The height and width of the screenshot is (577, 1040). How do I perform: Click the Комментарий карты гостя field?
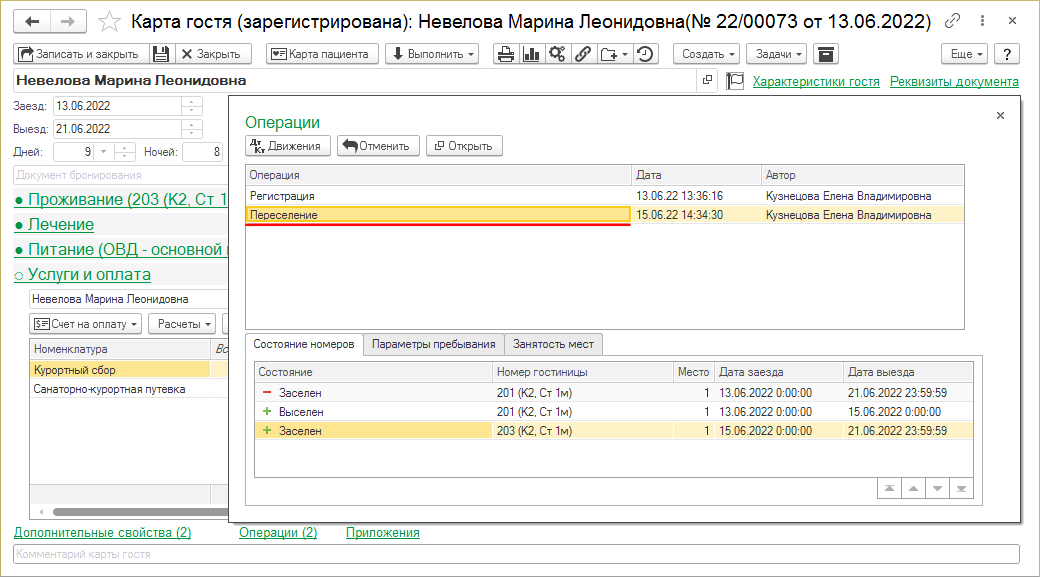point(515,554)
